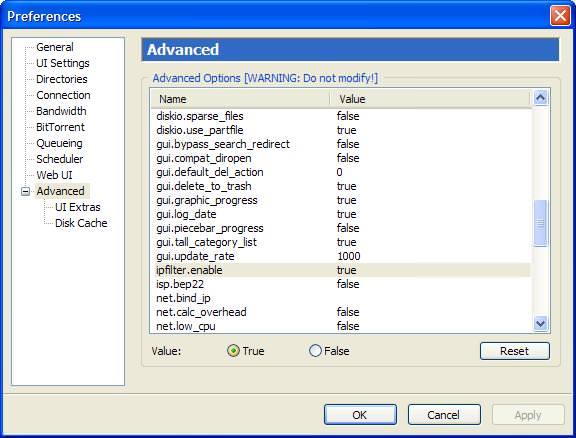Select the net.calc_overhead option row
Viewport: 576px width, 438px height.
pyautogui.click(x=341, y=312)
